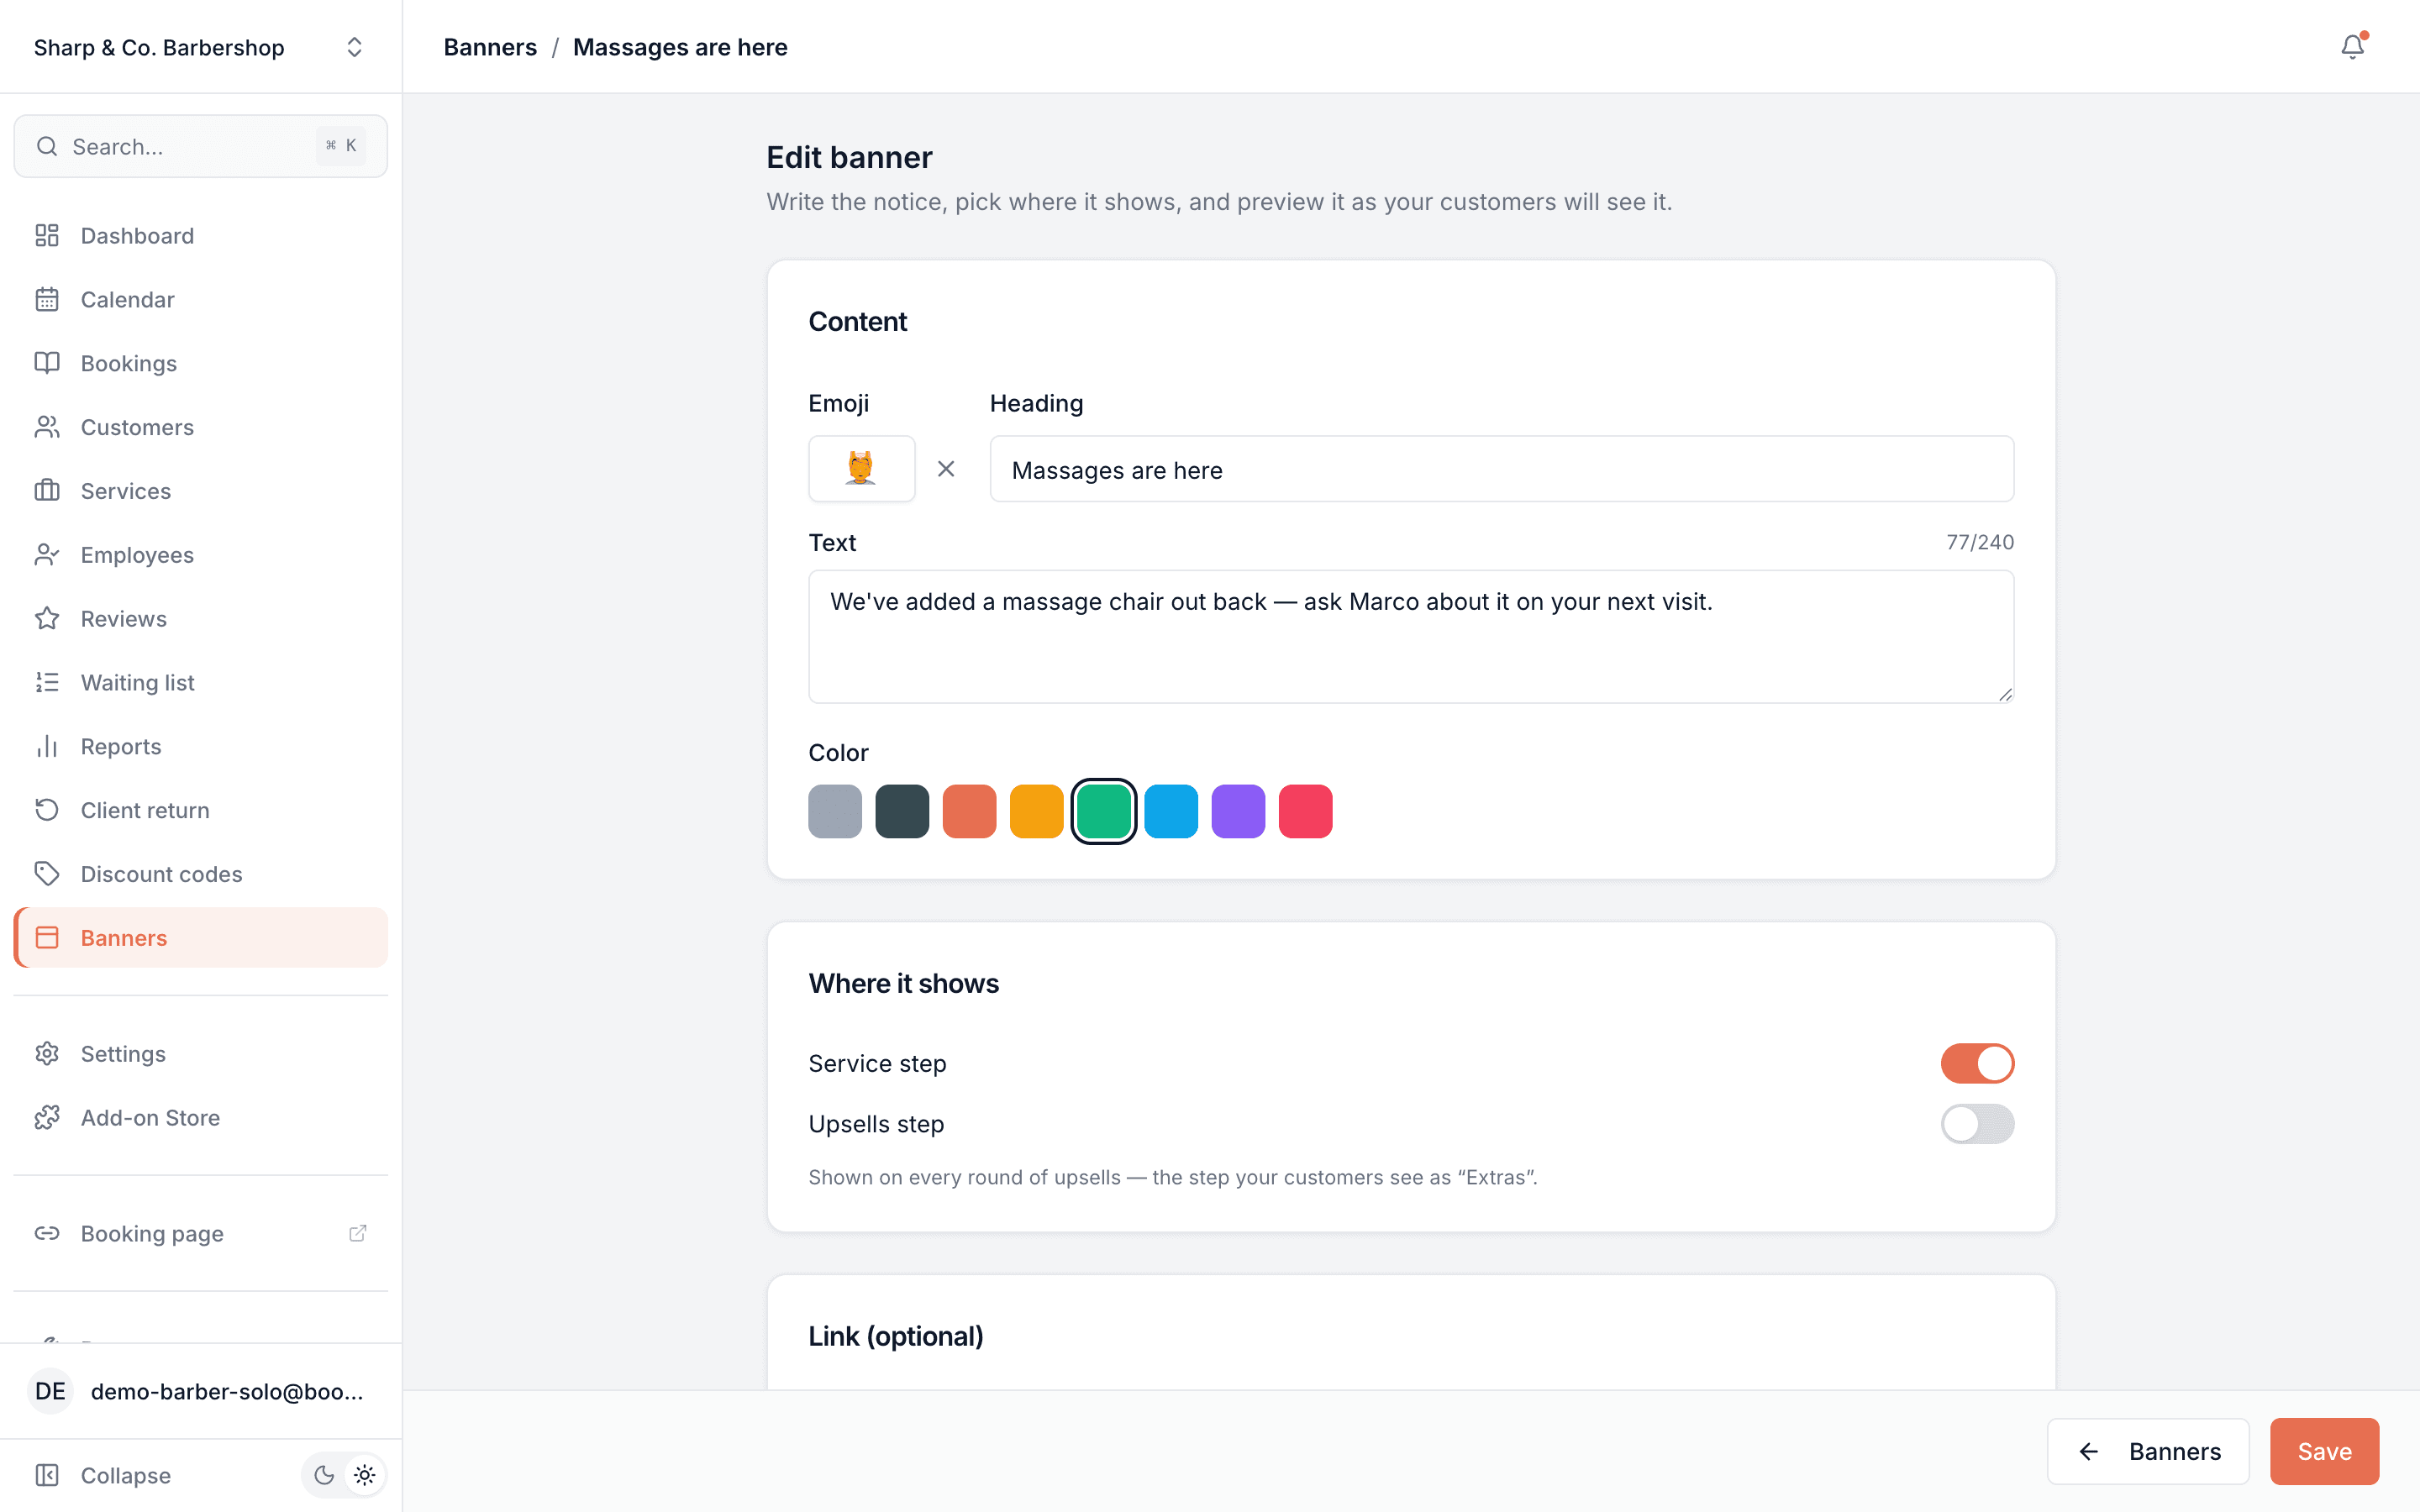Click the Collapse sidebar panel icon
Screen dimensions: 2420x1512
pos(47,1475)
